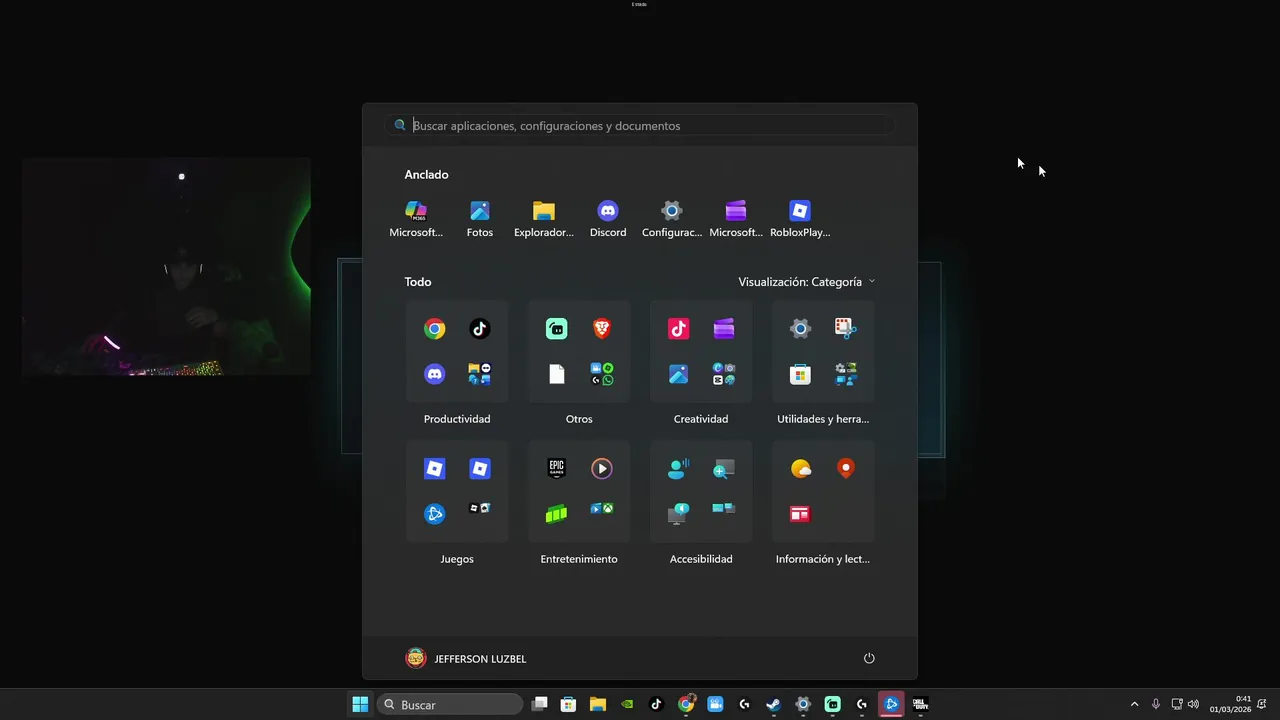Launch Epic Games in Entretenimiento category

[x=557, y=469]
